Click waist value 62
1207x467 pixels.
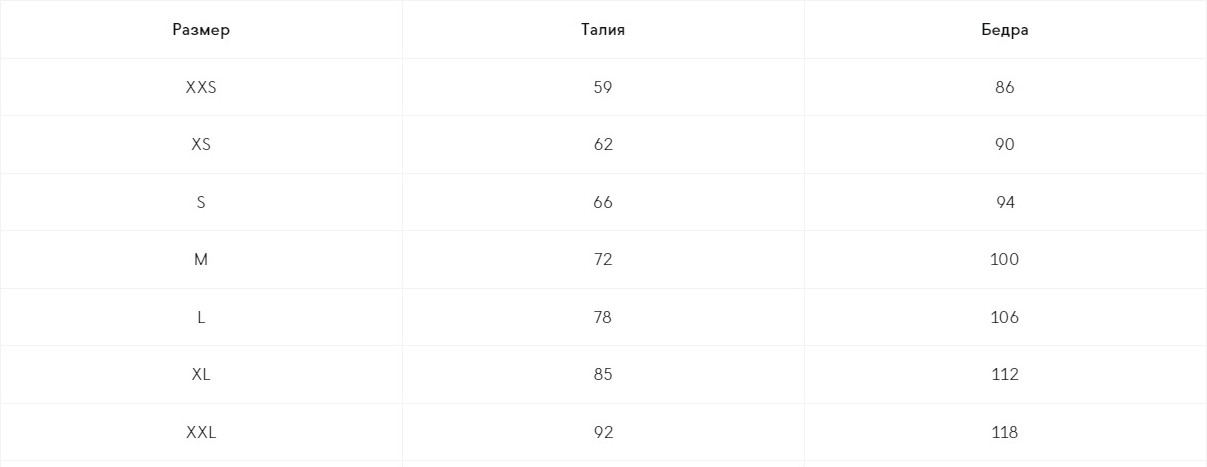coord(603,145)
